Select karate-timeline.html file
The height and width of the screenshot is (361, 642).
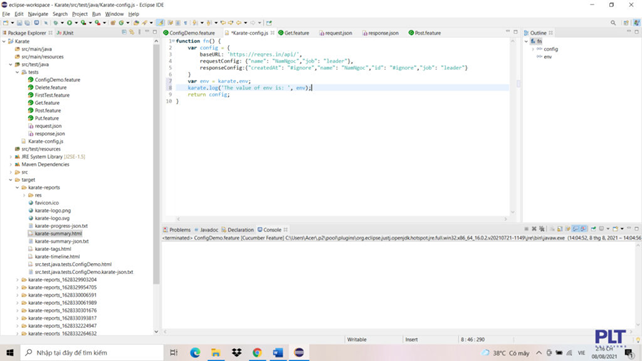pos(57,257)
